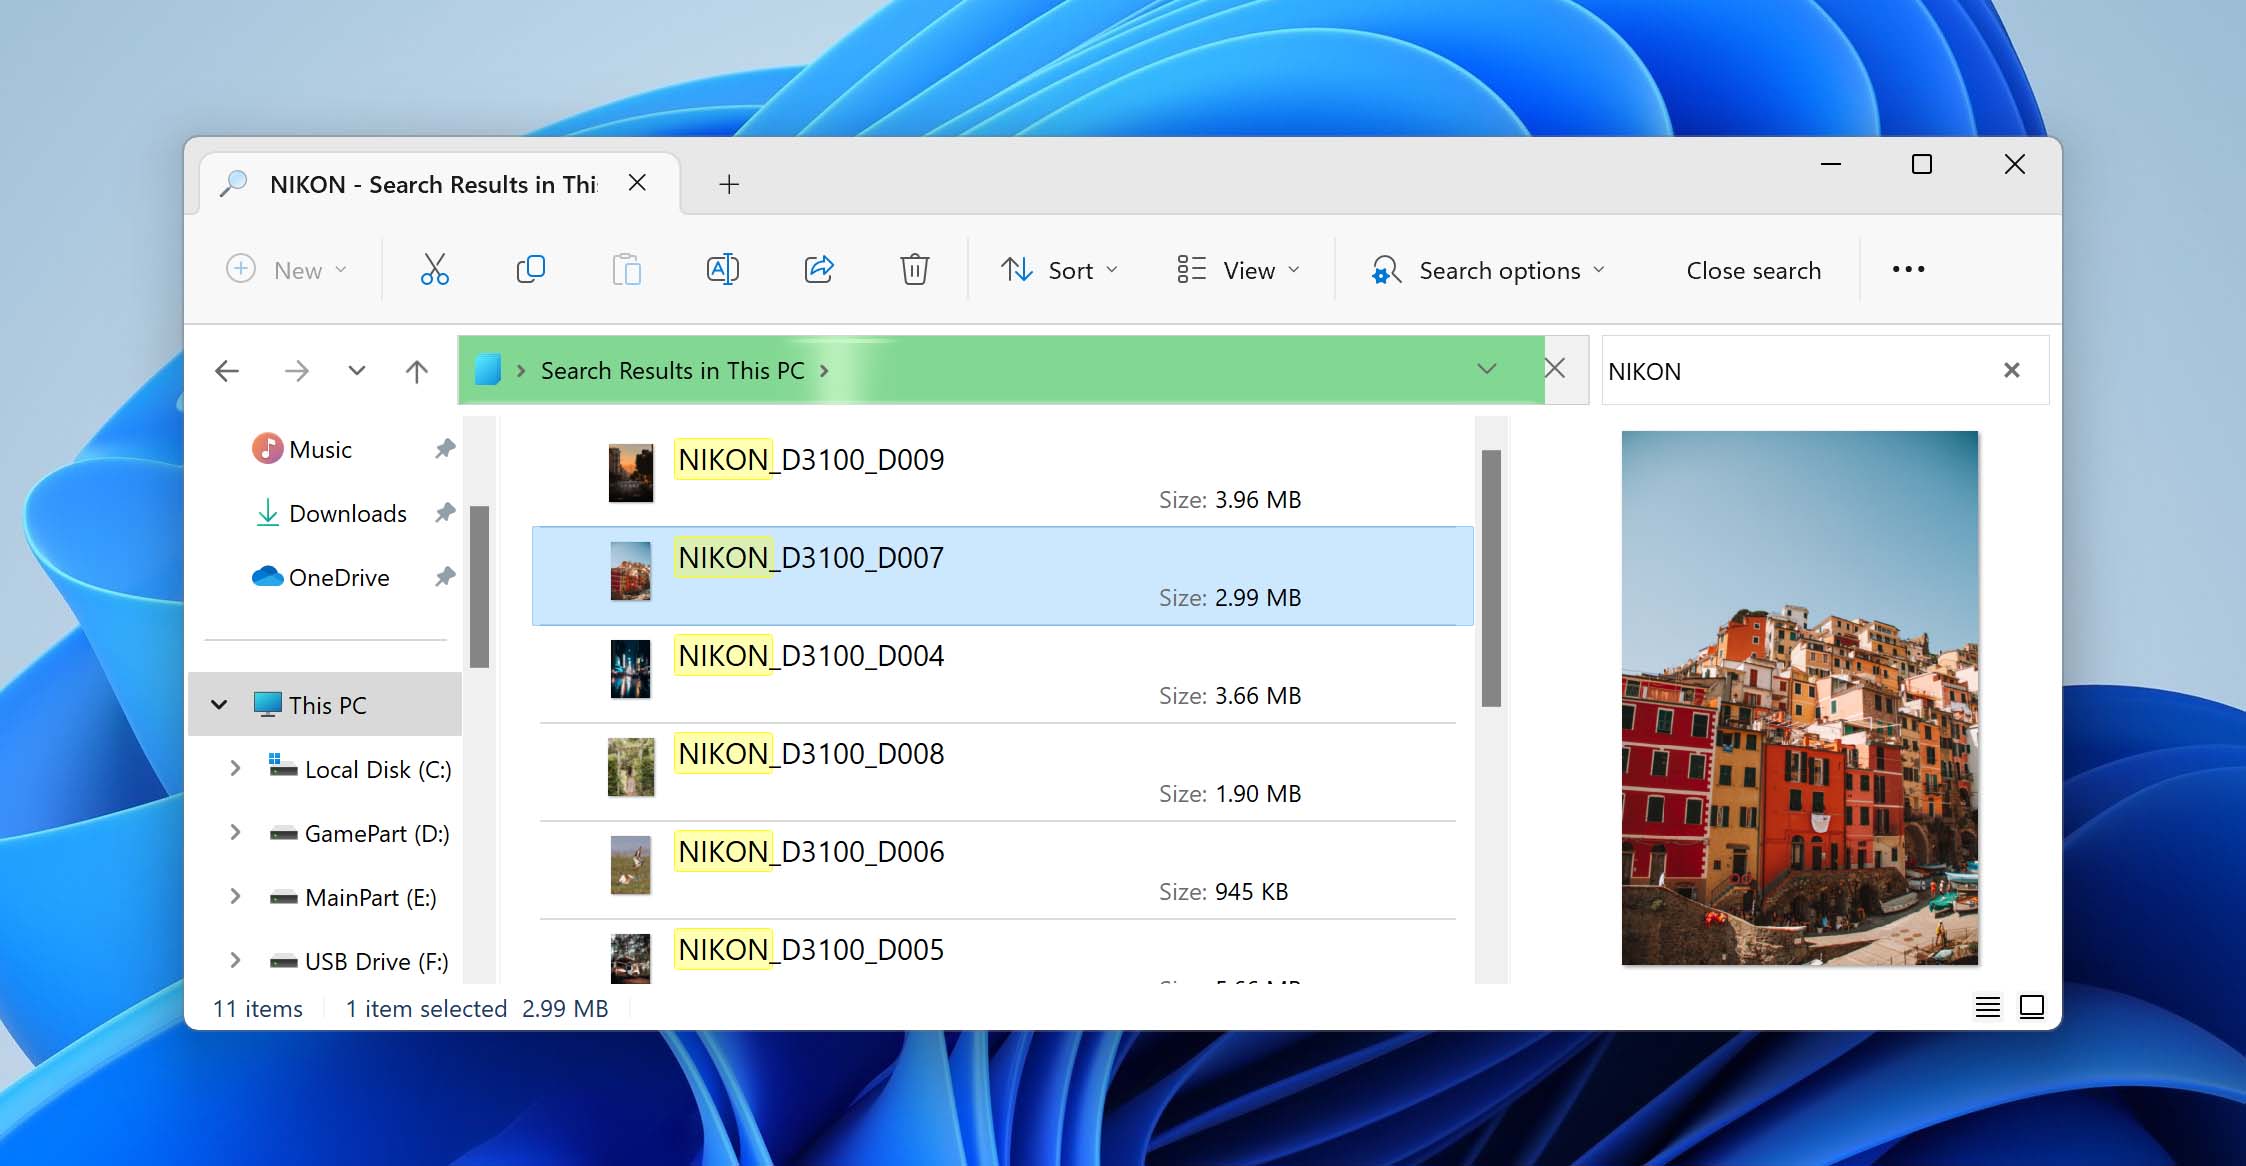Viewport: 2246px width, 1166px height.
Task: Minimize the File Explorer window
Action: click(x=1831, y=164)
